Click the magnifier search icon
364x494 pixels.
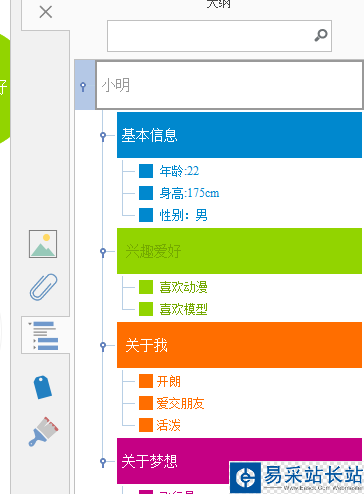(x=321, y=35)
